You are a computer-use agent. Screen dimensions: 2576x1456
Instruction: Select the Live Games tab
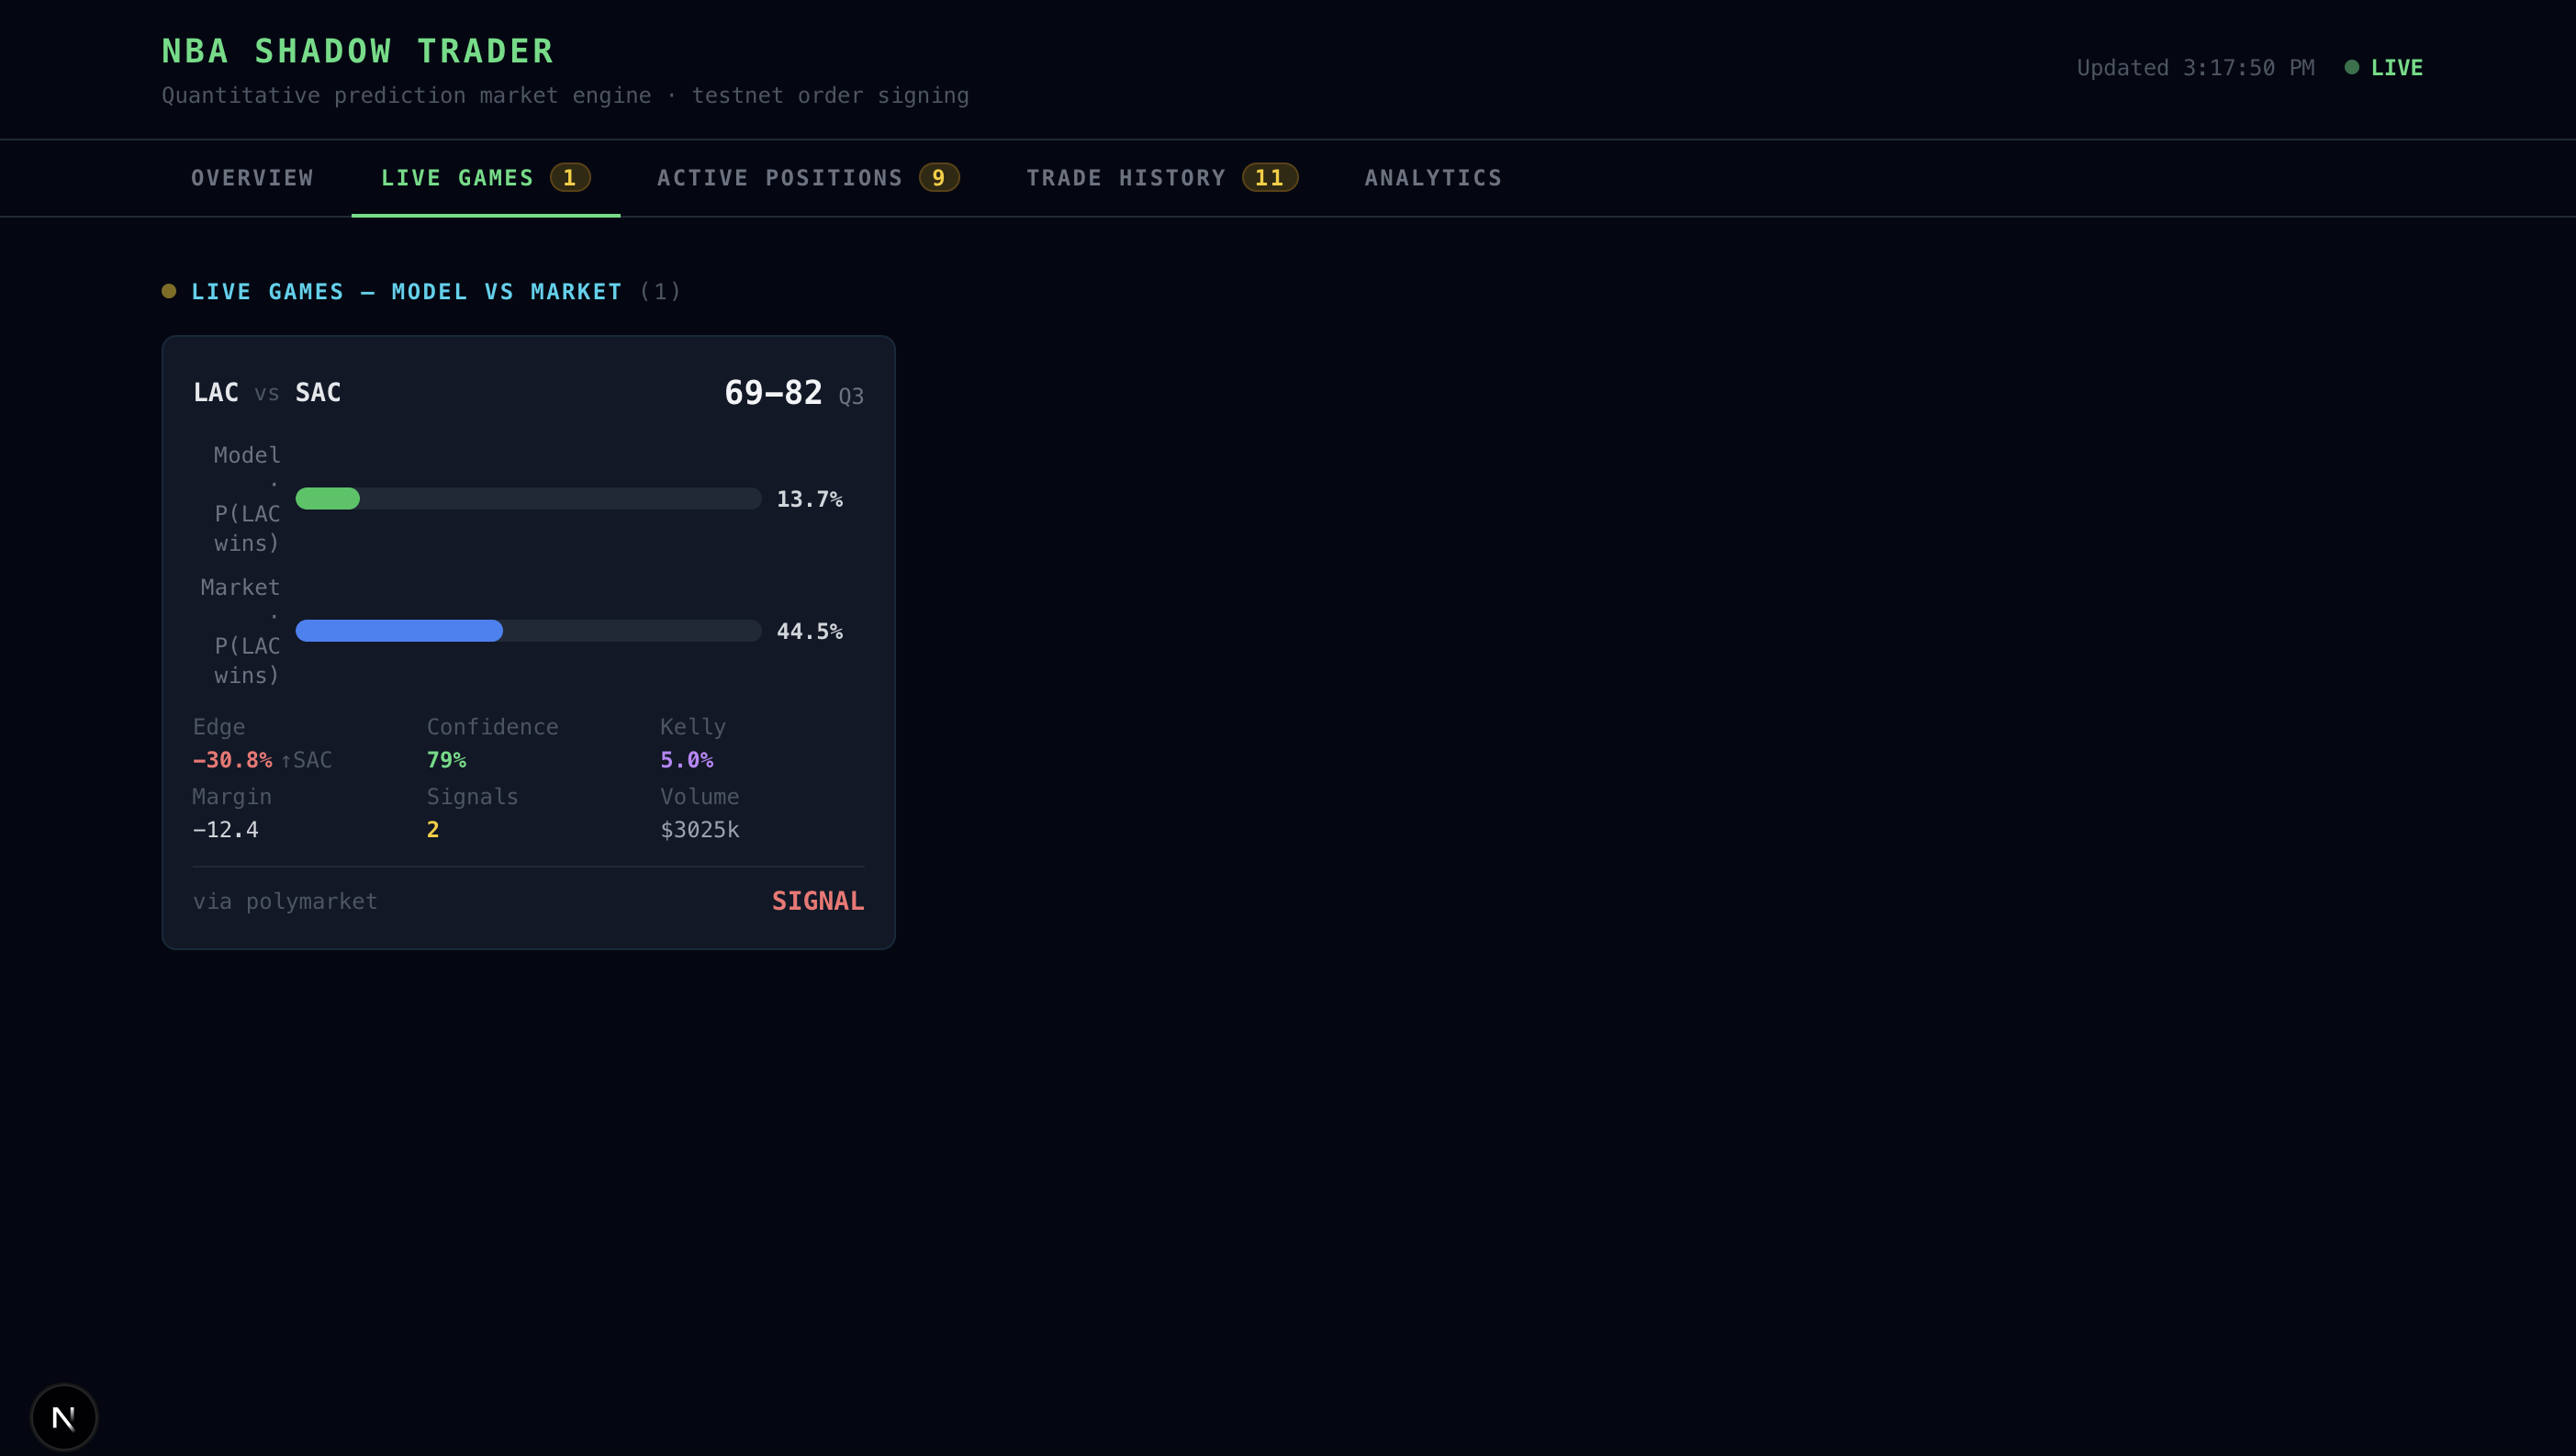[x=457, y=178]
